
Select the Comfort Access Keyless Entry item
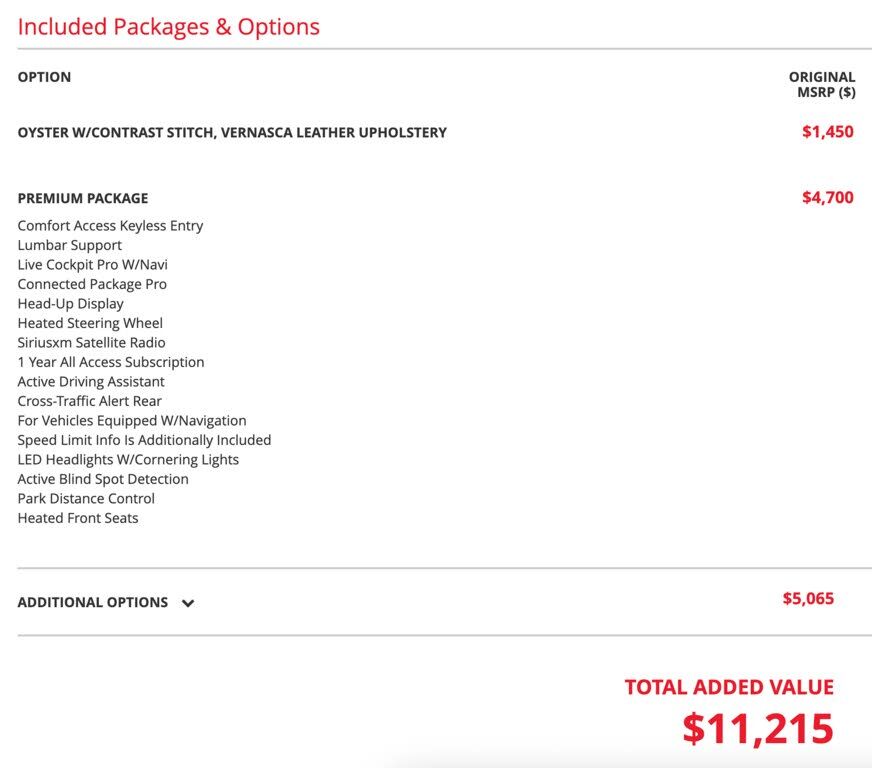pos(110,226)
